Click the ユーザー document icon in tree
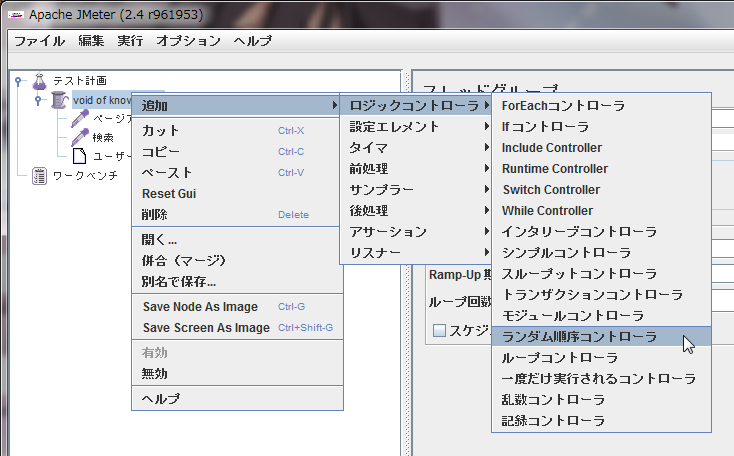This screenshot has width=734, height=456. [x=79, y=156]
